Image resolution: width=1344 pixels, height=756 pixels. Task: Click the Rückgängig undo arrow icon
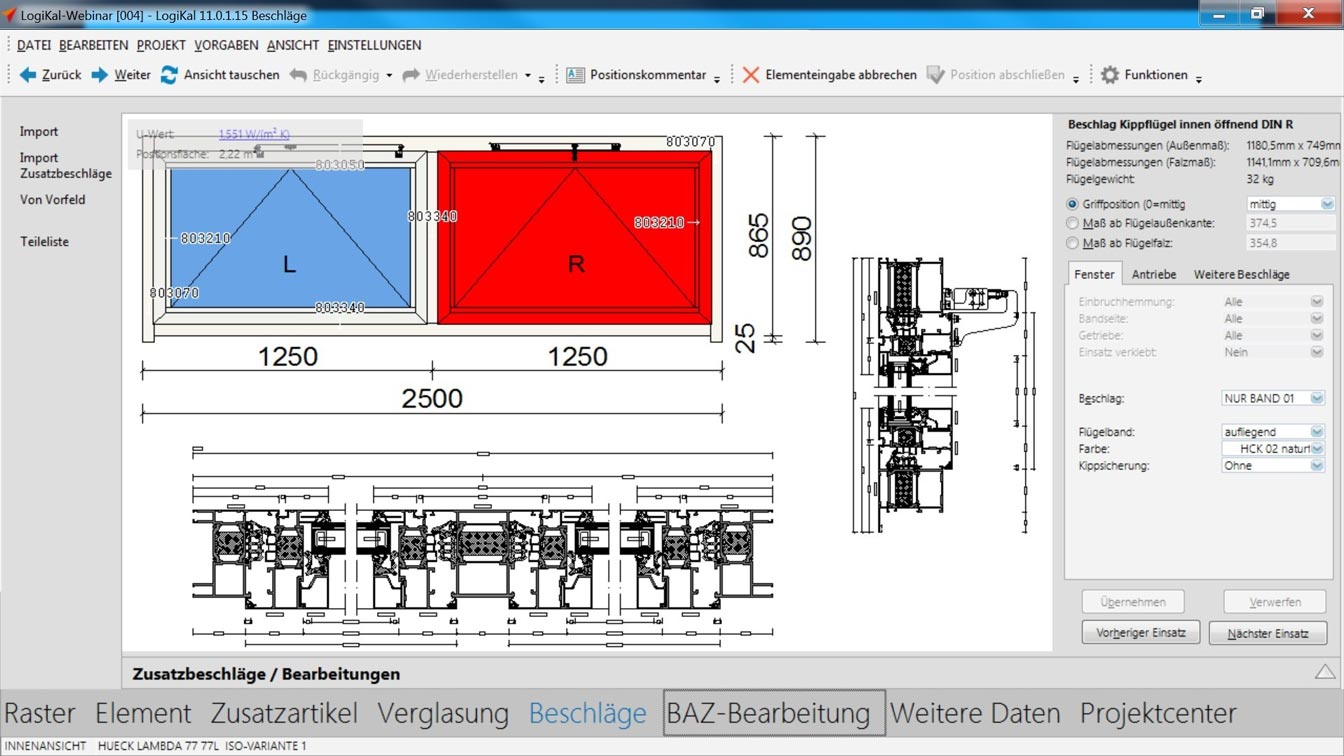pos(298,75)
